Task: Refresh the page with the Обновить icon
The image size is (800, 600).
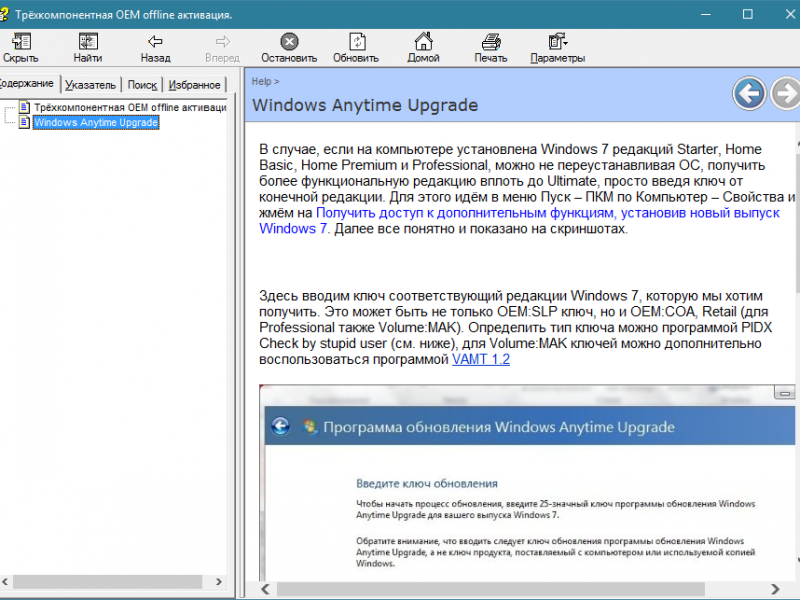Action: point(356,42)
